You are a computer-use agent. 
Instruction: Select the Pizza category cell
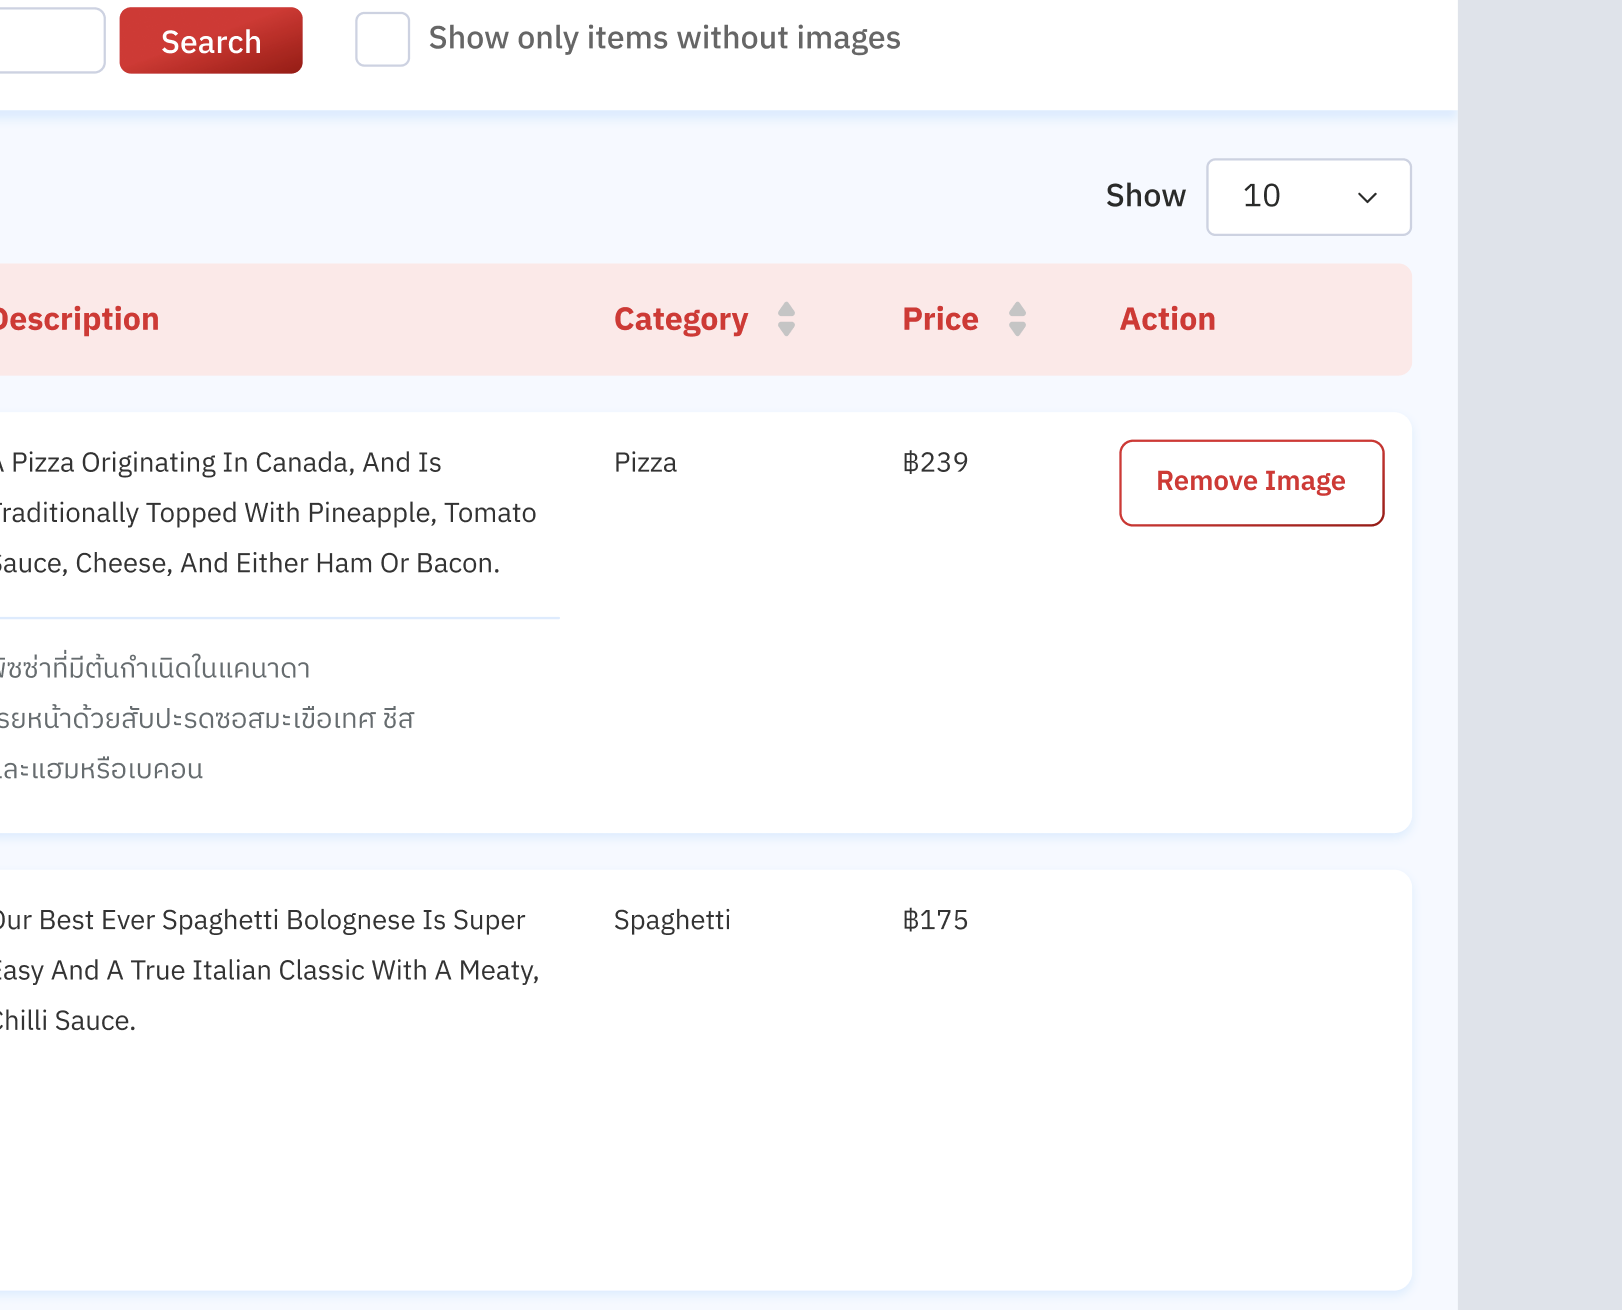click(645, 463)
